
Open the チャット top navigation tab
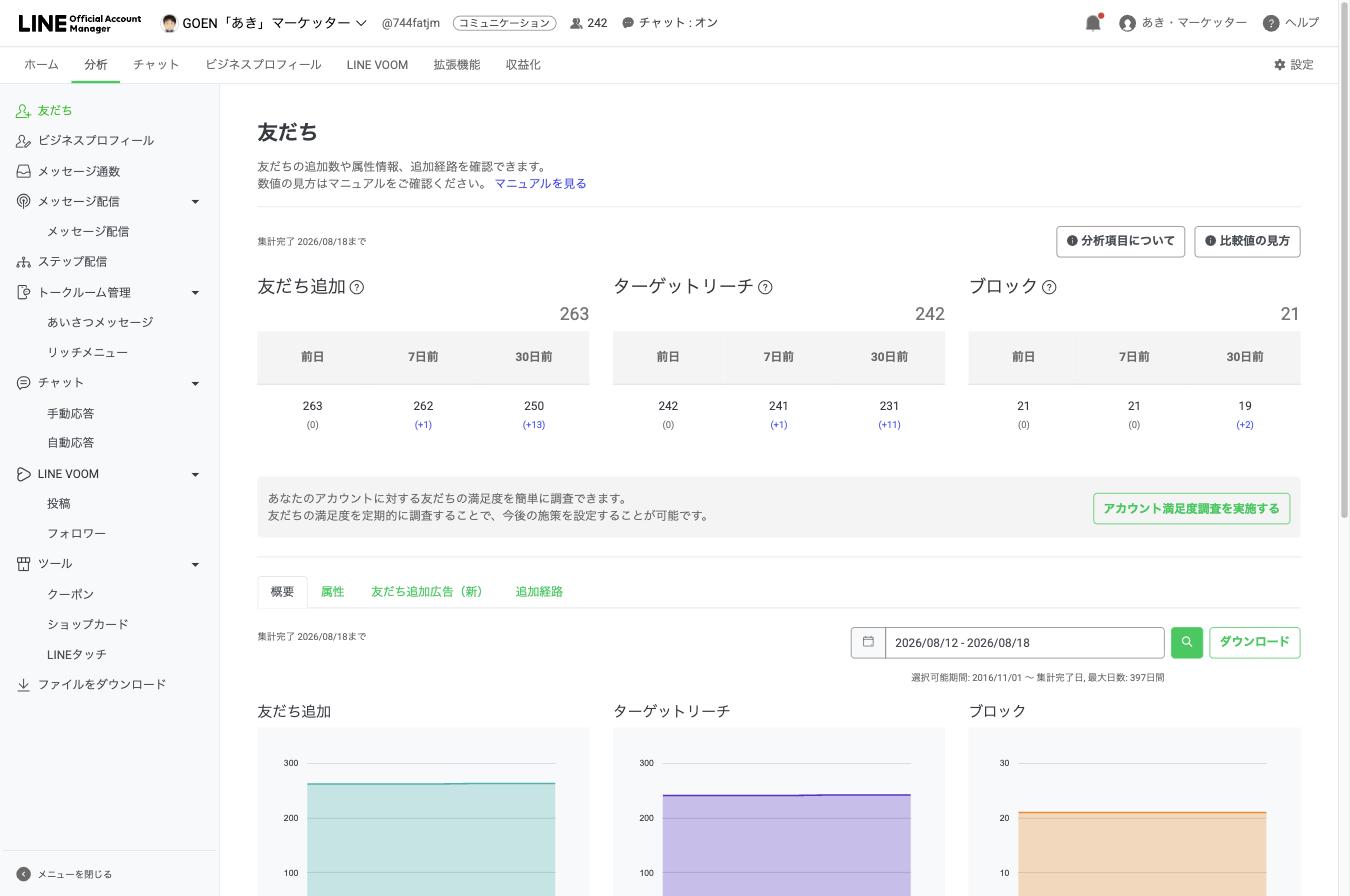click(x=156, y=65)
